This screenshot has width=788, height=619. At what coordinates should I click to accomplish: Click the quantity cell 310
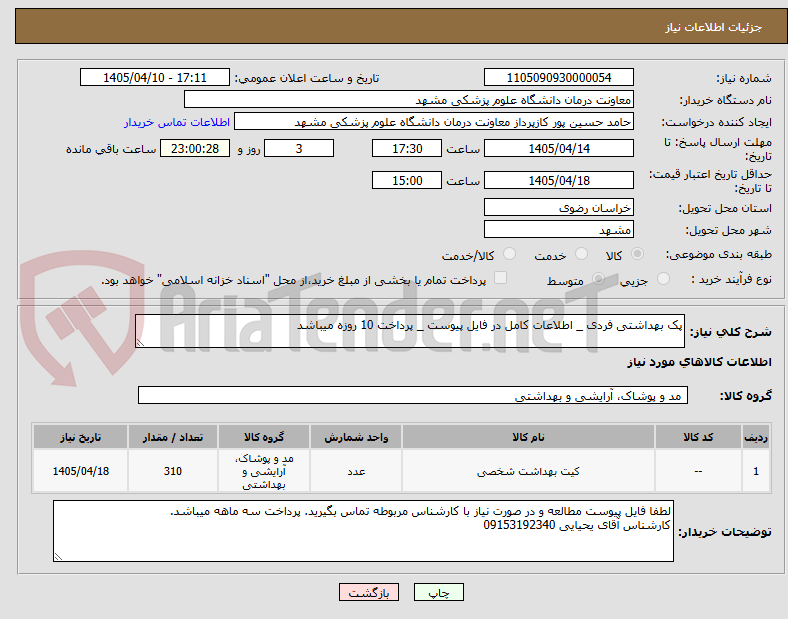tap(172, 471)
